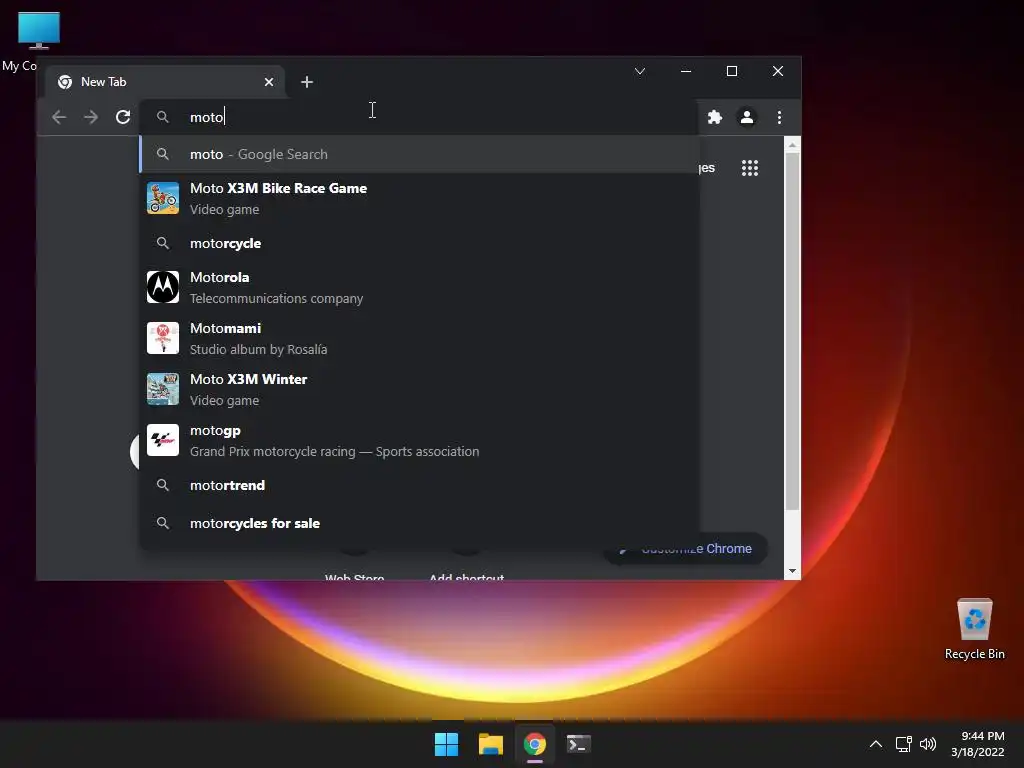
Task: Click the Moto X3M Bike Race thumbnail
Action: coord(163,198)
